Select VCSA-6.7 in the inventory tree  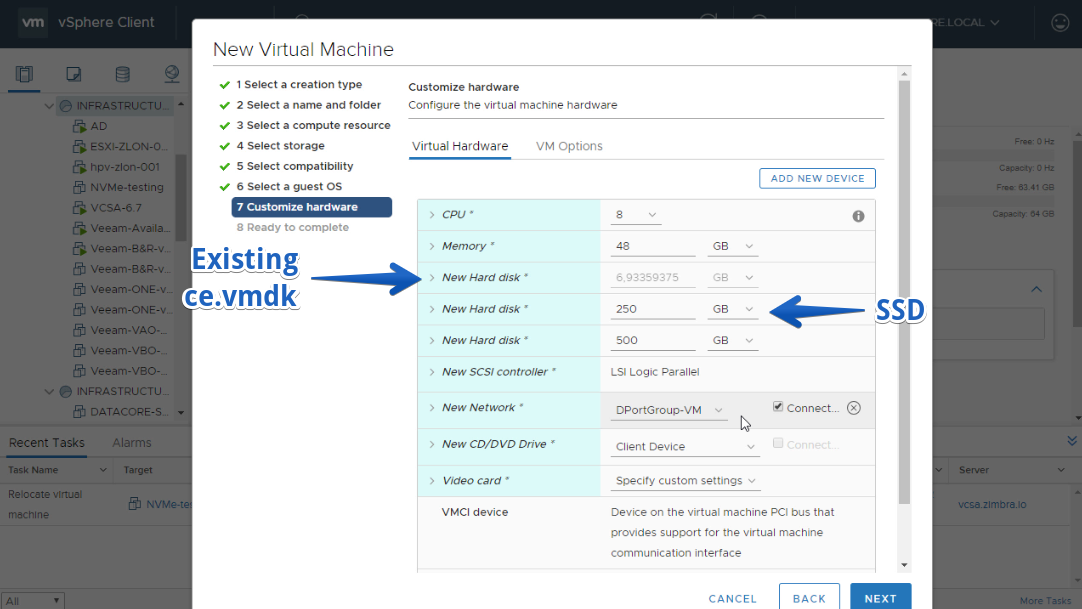(115, 208)
